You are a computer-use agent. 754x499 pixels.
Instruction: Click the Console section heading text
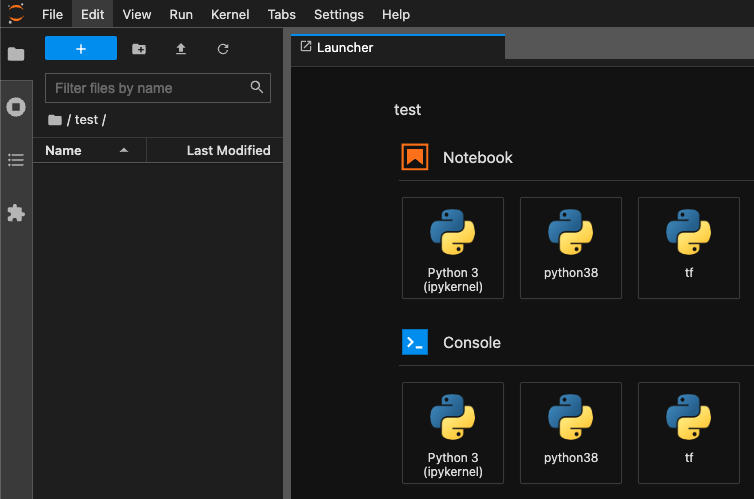tap(472, 343)
